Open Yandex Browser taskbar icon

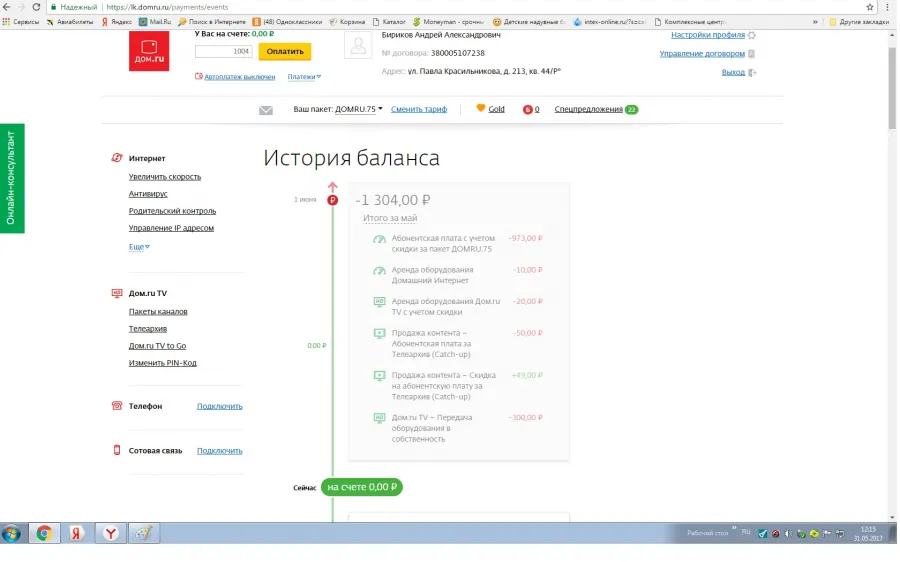tap(111, 533)
